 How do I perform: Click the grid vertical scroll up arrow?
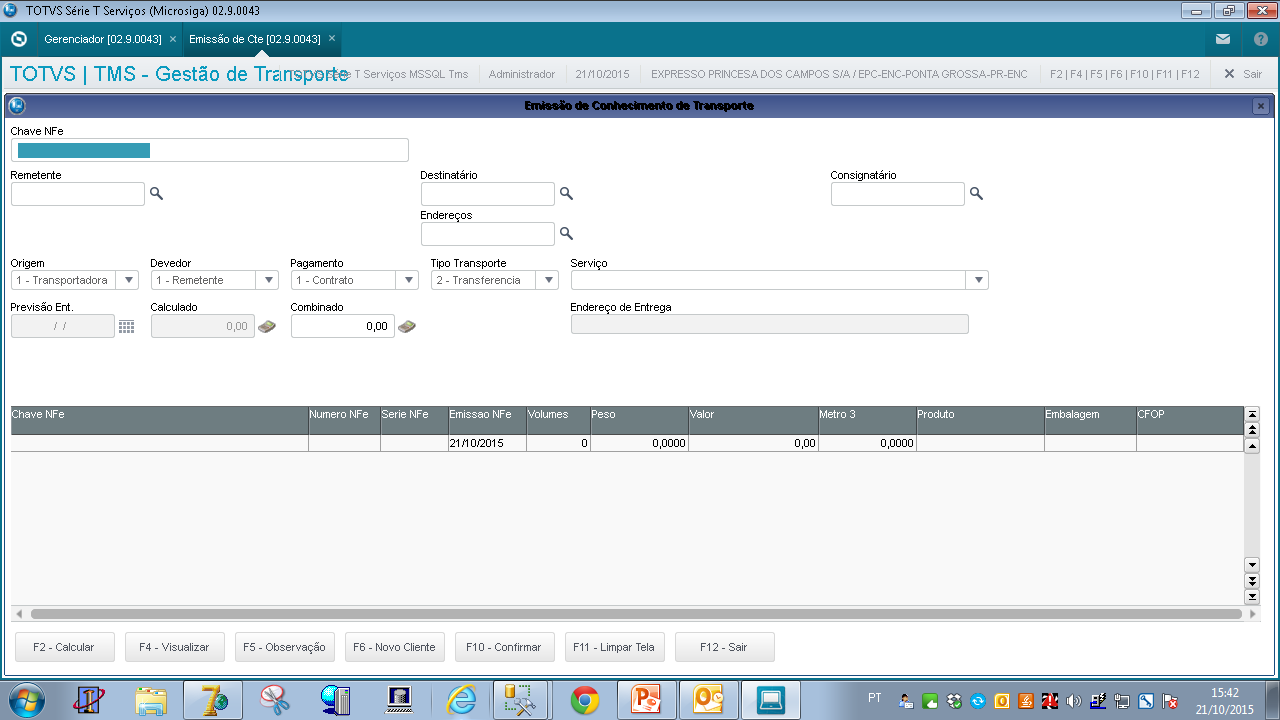[x=1252, y=445]
